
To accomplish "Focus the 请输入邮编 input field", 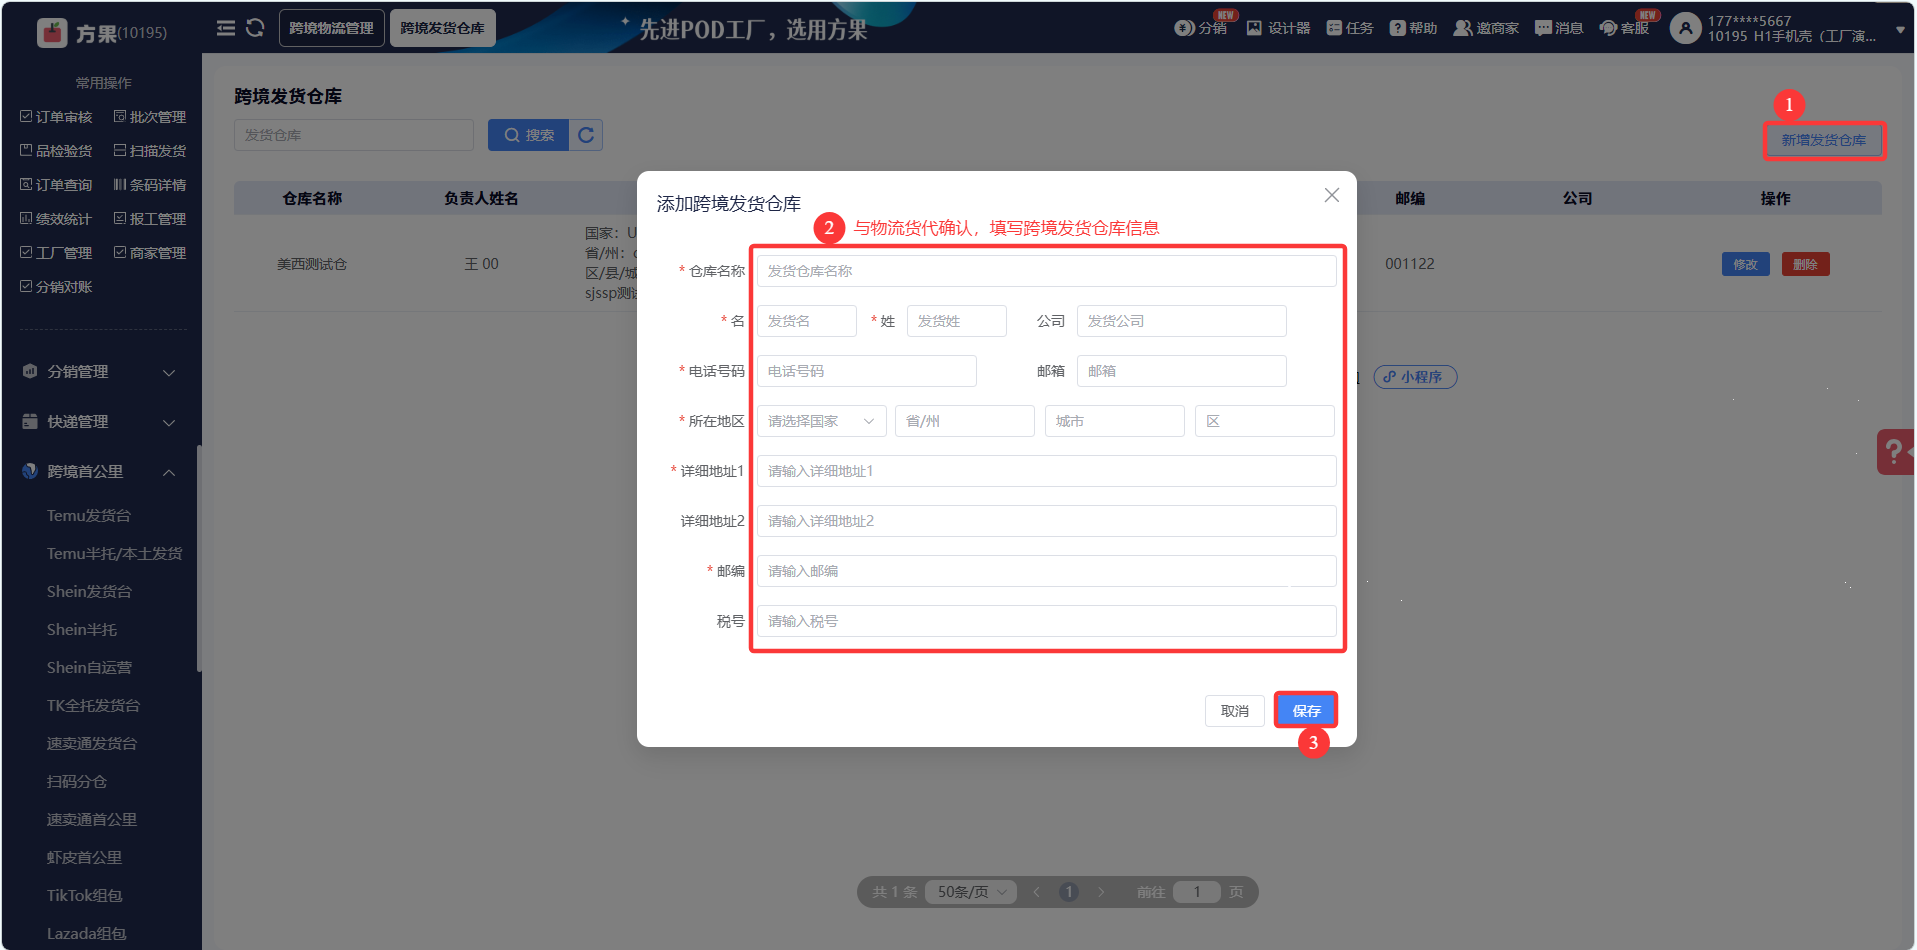I will point(1046,571).
